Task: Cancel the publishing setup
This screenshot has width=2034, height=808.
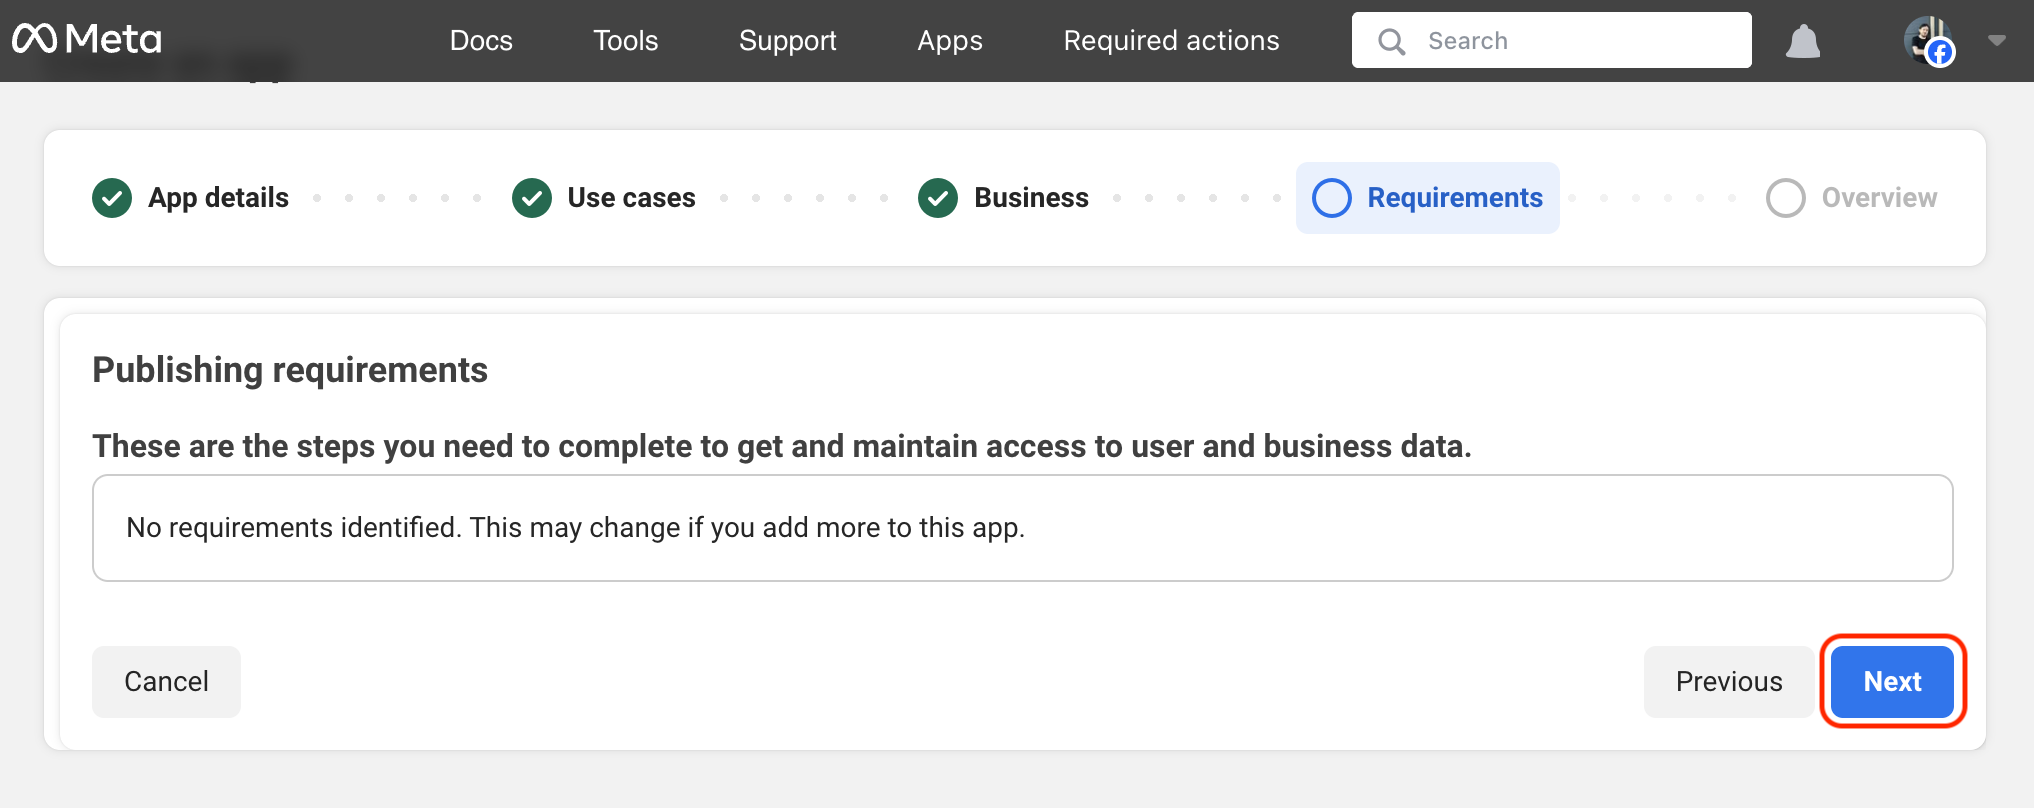Action: coord(166,682)
